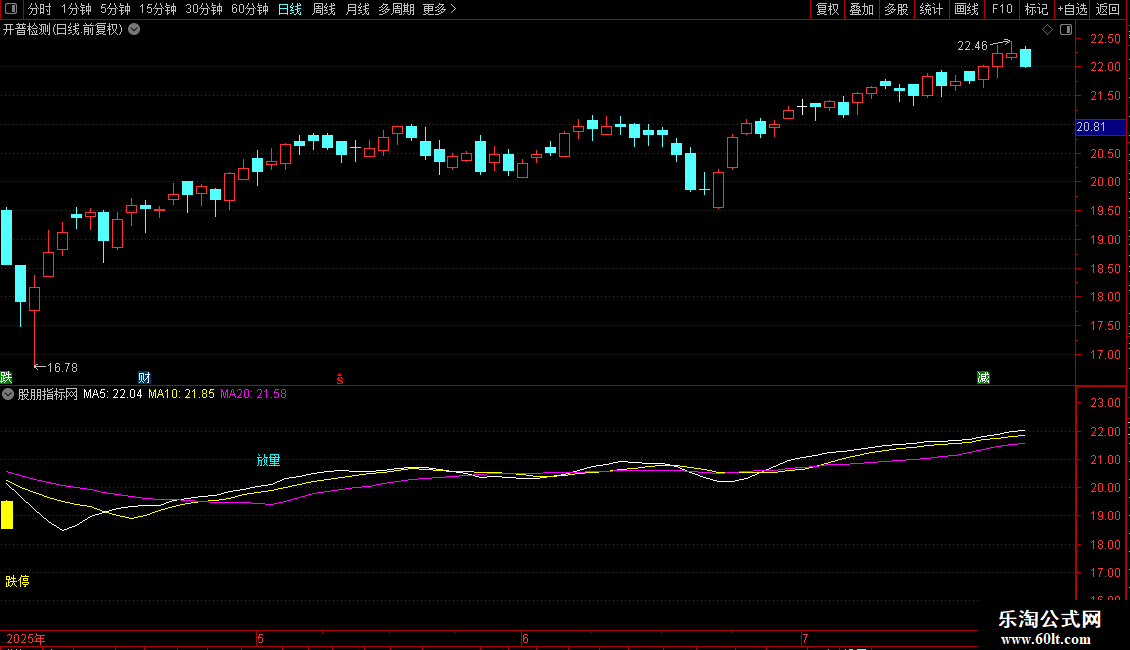Click month 7 marker on time axis
The height and width of the screenshot is (650, 1130).
tap(805, 639)
